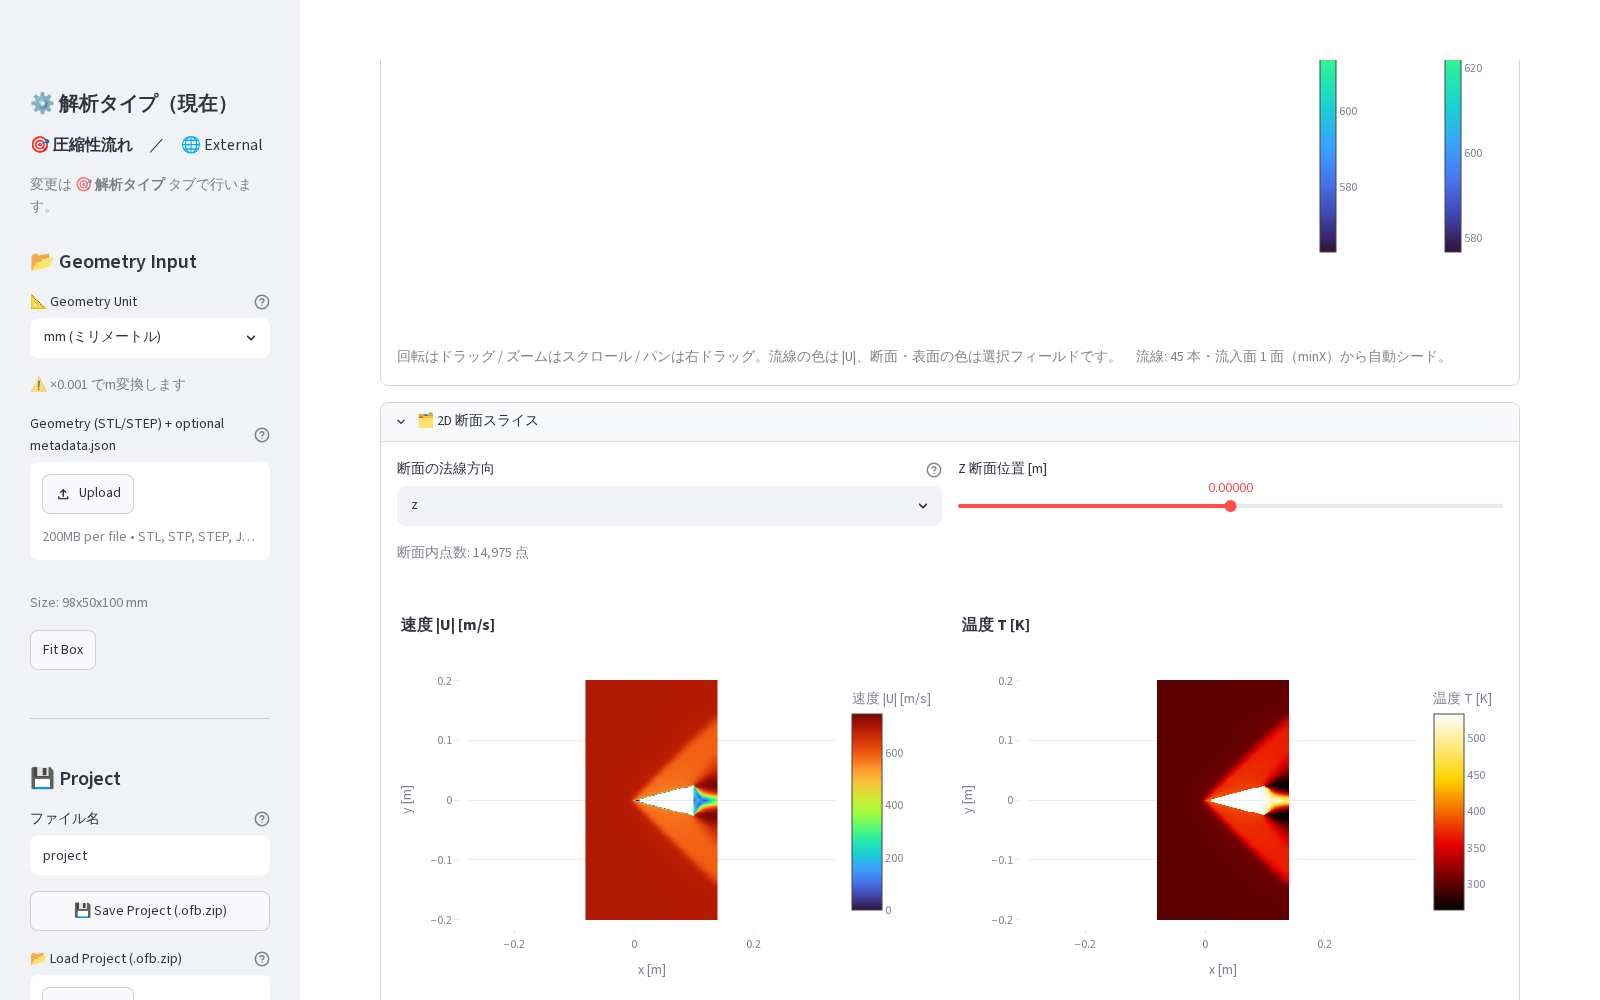Collapse the 2D 断面スライス expander
Viewport: 1600px width, 1000px height.
(950, 421)
